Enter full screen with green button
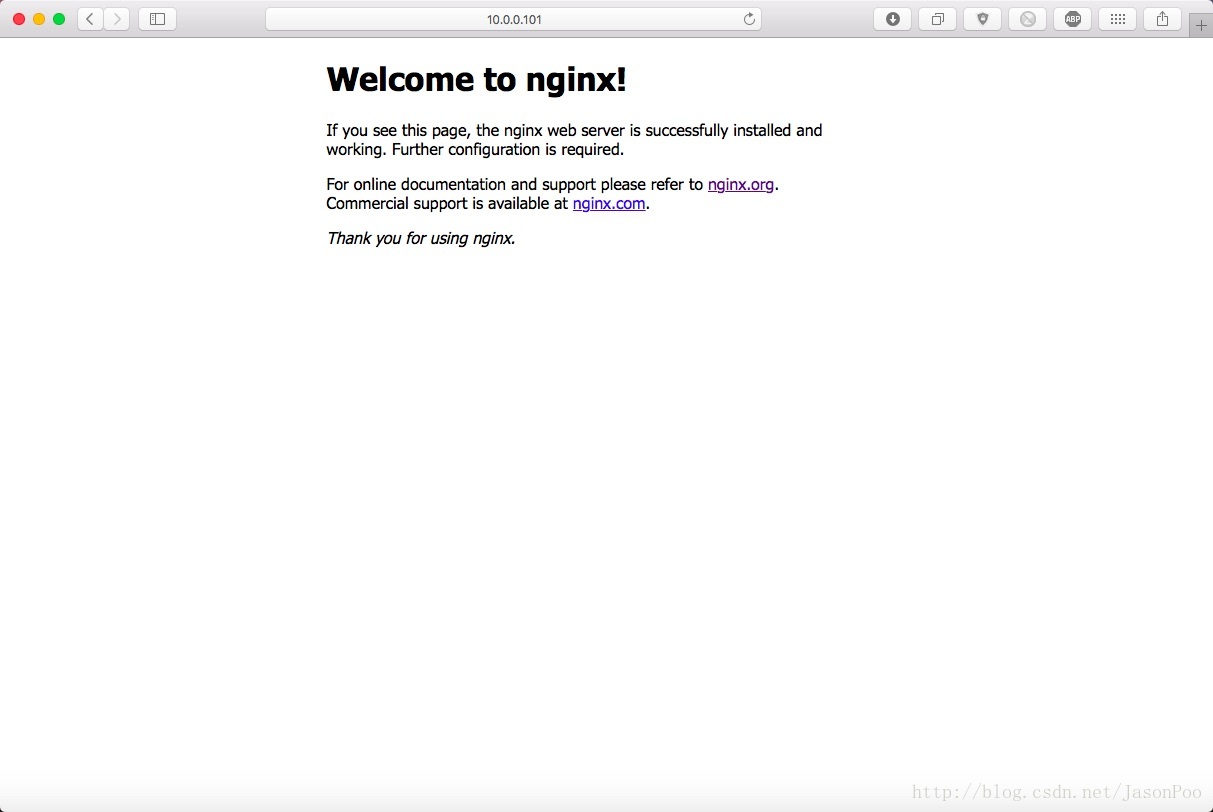 coord(59,19)
